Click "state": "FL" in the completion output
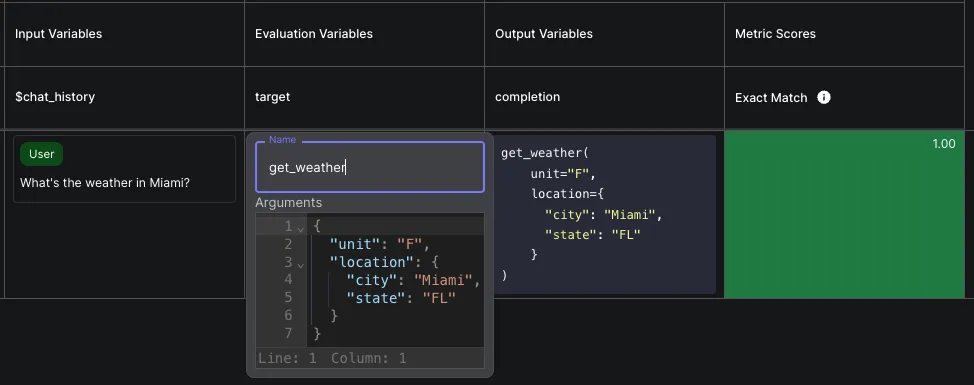This screenshot has height=385, width=974. pos(593,235)
